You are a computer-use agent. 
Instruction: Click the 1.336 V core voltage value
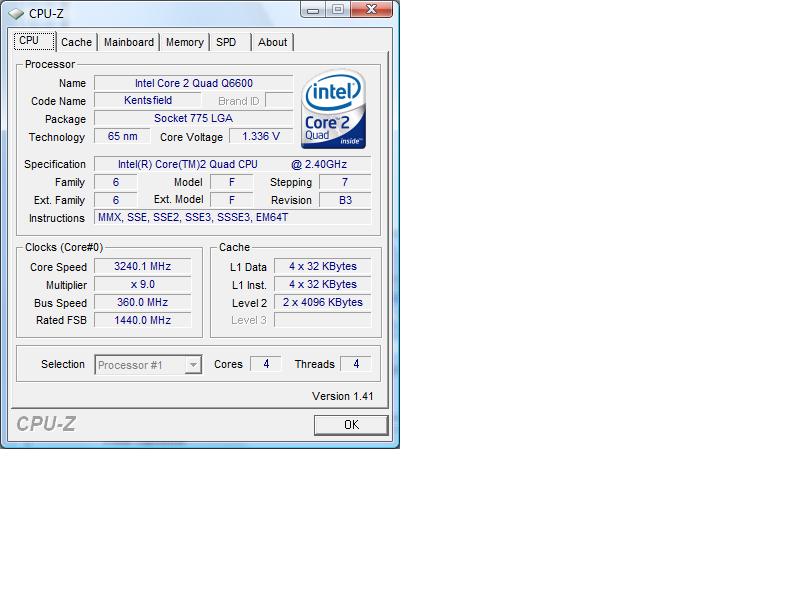[x=261, y=136]
